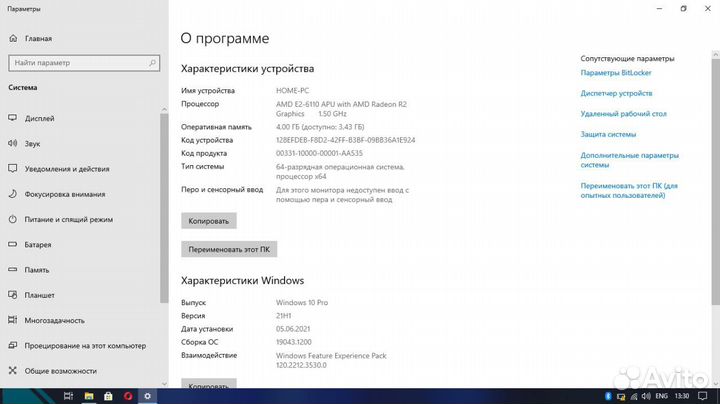The image size is (720, 404).
Task: Switch the ENG input language indicator
Action: 661,396
